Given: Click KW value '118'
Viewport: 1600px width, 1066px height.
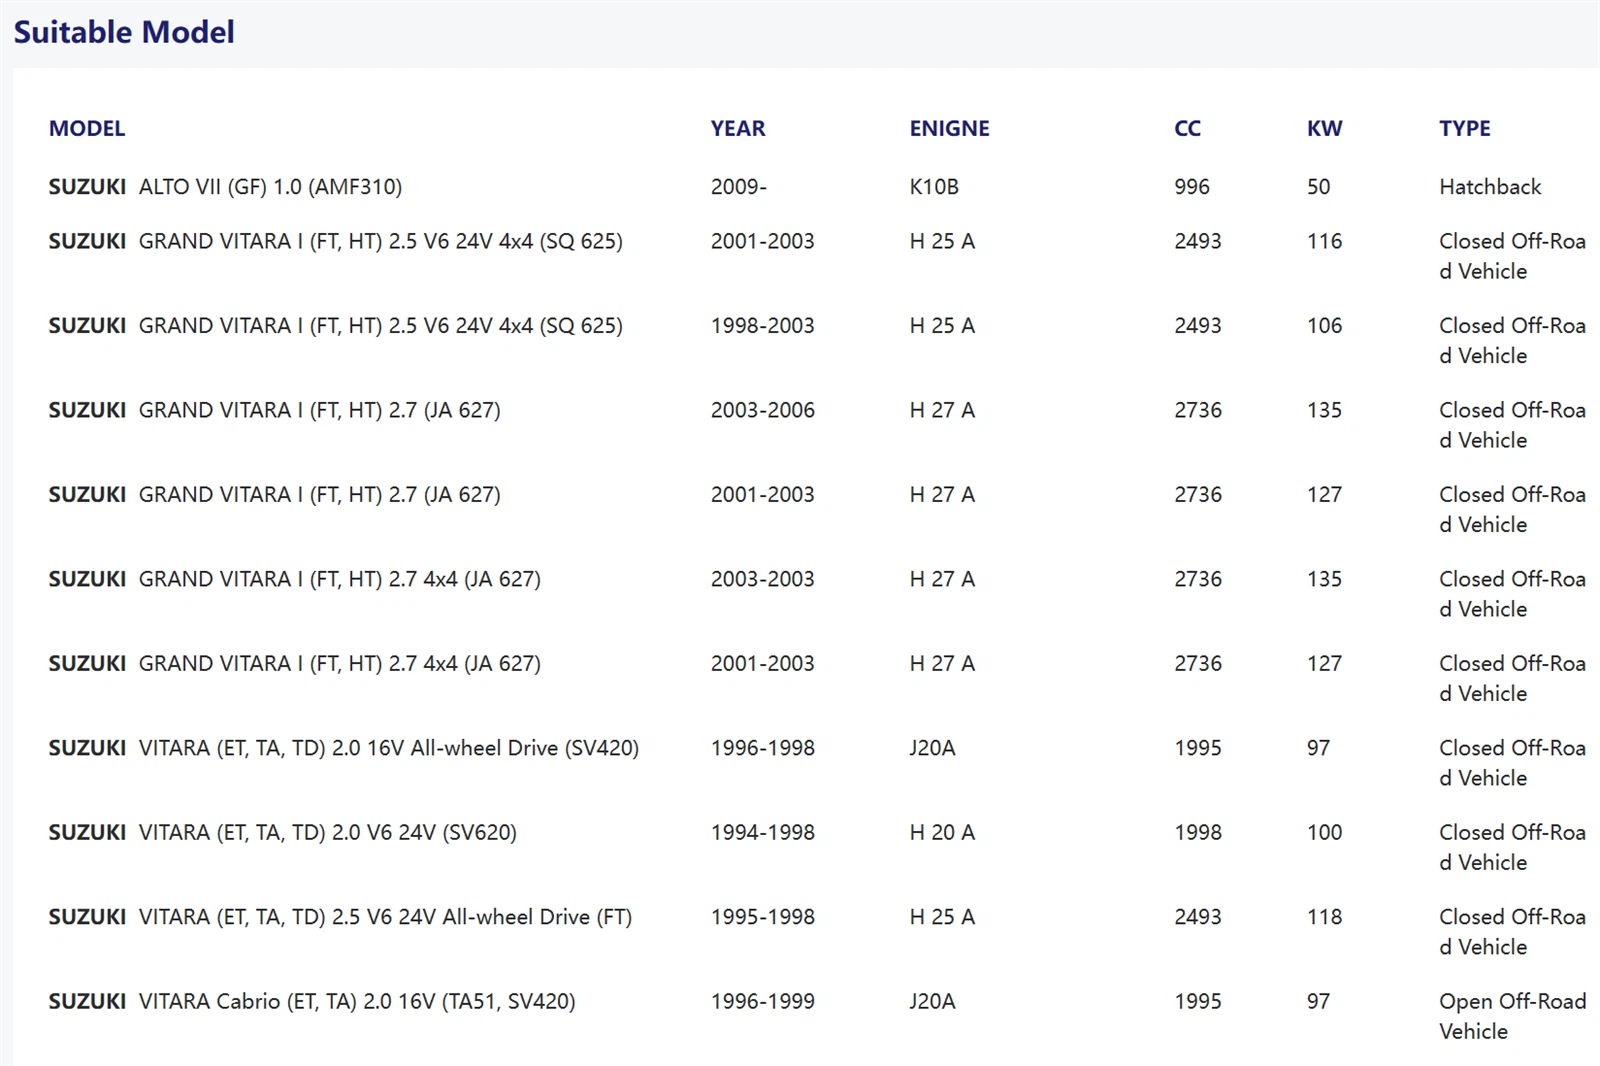Looking at the screenshot, I should click(x=1324, y=917).
